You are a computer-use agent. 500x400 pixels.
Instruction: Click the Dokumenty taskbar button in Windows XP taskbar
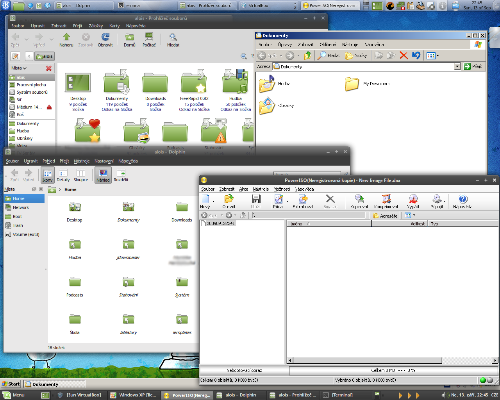tap(55, 384)
